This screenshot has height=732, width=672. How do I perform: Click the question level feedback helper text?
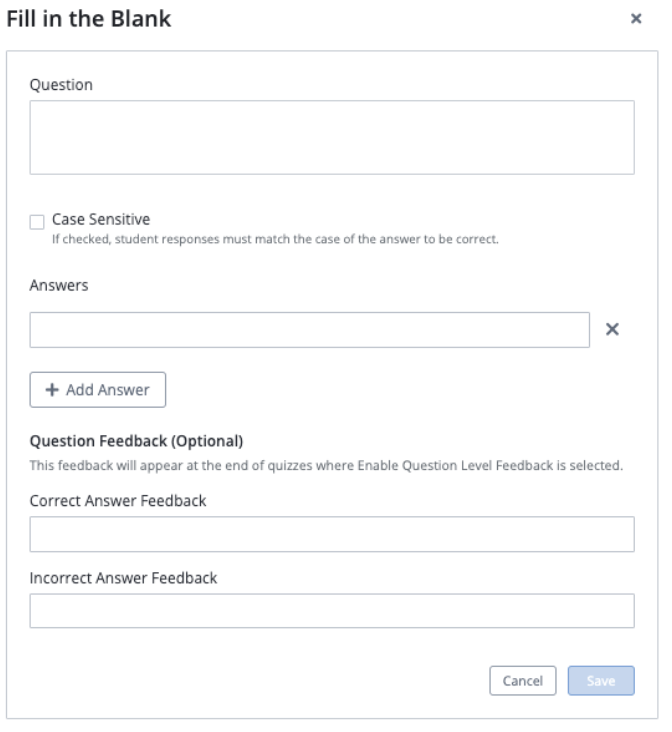pyautogui.click(x=326, y=465)
